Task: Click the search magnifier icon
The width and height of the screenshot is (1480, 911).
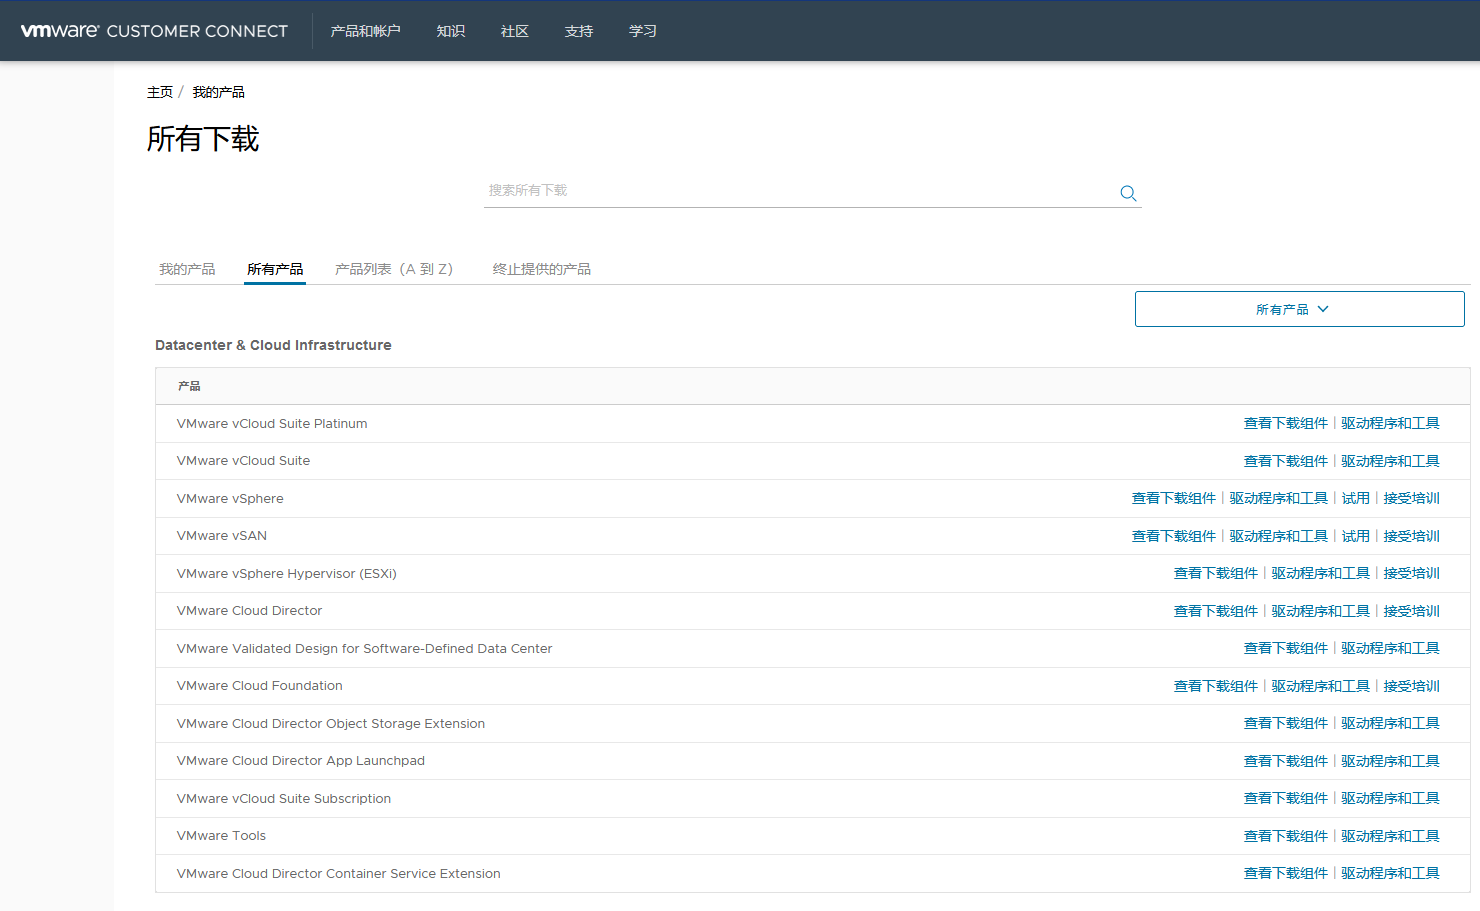Action: (1128, 193)
